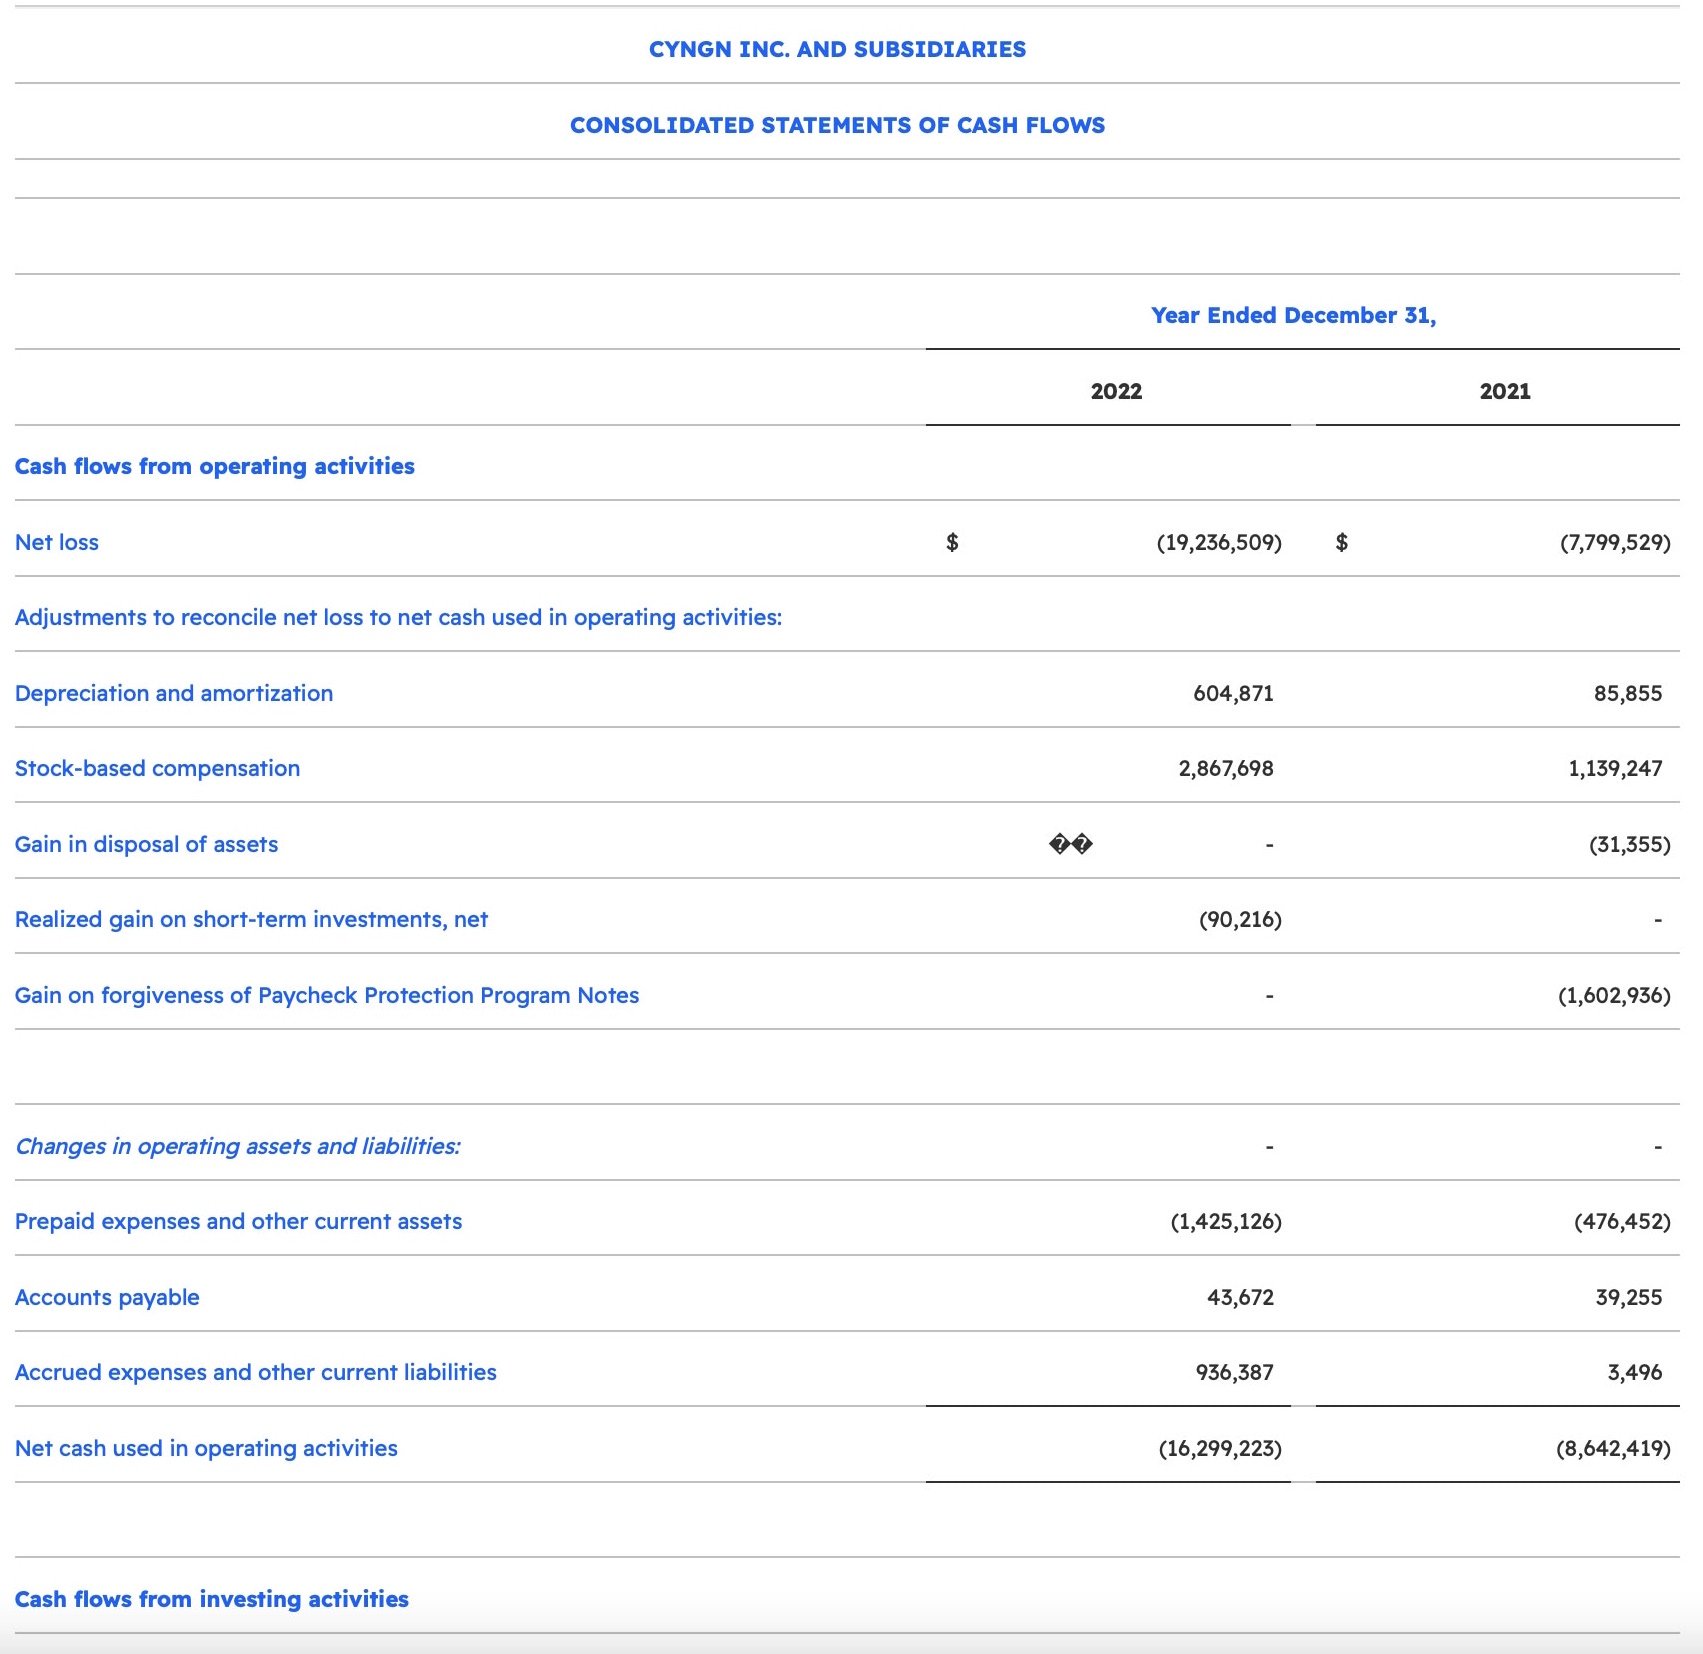This screenshot has width=1703, height=1654.
Task: Select the 2021 net loss value (7,799,529)
Action: point(1615,542)
